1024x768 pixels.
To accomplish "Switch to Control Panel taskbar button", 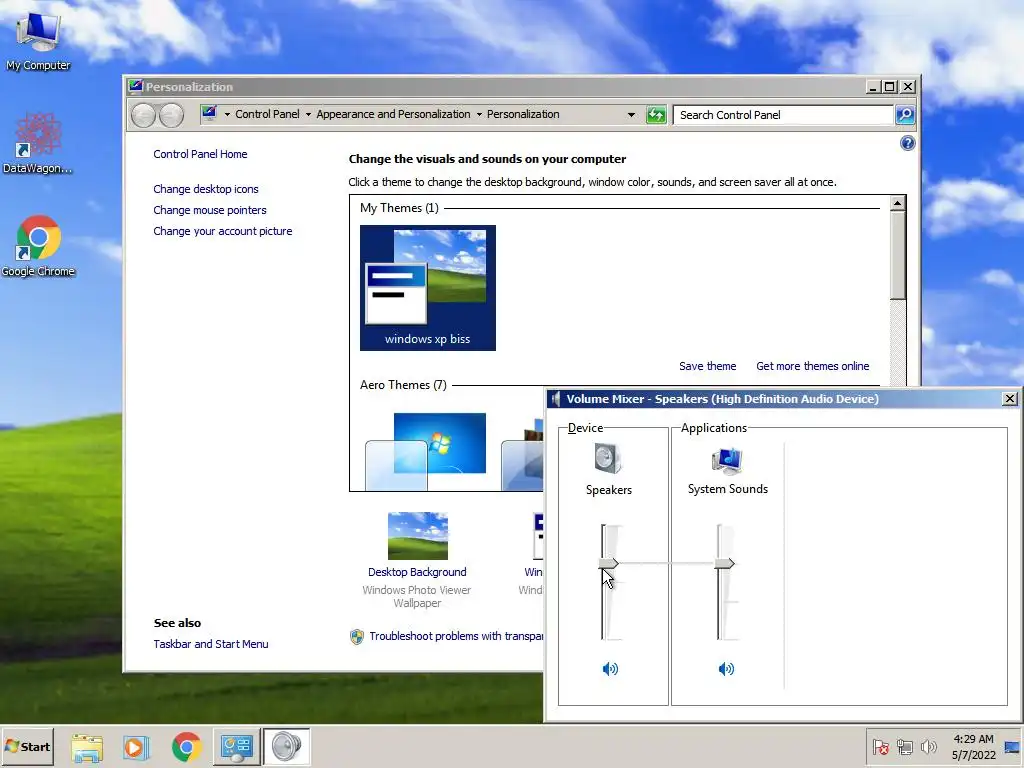I will click(x=236, y=746).
